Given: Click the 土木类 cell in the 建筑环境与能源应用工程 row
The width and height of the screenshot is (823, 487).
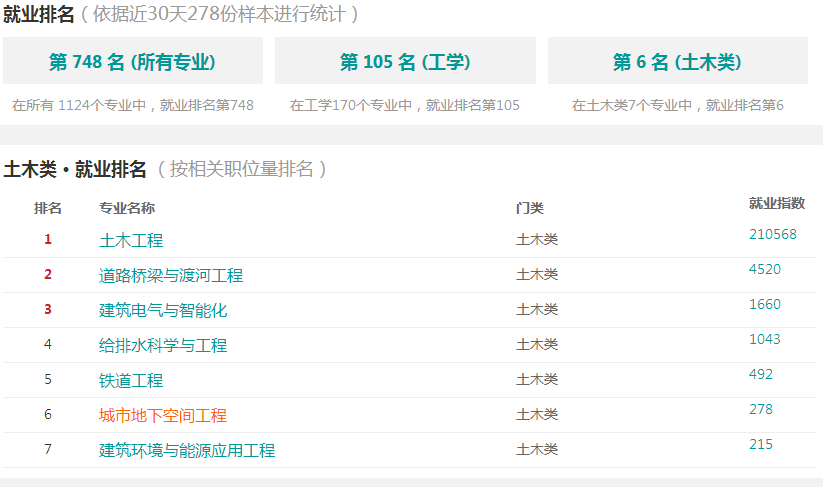Looking at the screenshot, I should pos(537,449).
